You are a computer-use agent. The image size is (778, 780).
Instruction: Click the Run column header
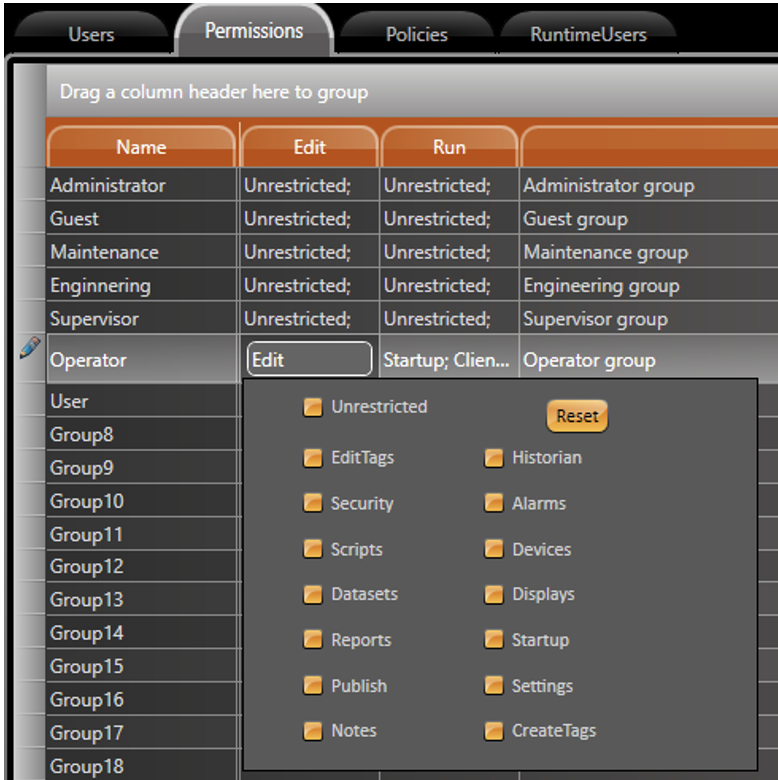click(x=449, y=147)
